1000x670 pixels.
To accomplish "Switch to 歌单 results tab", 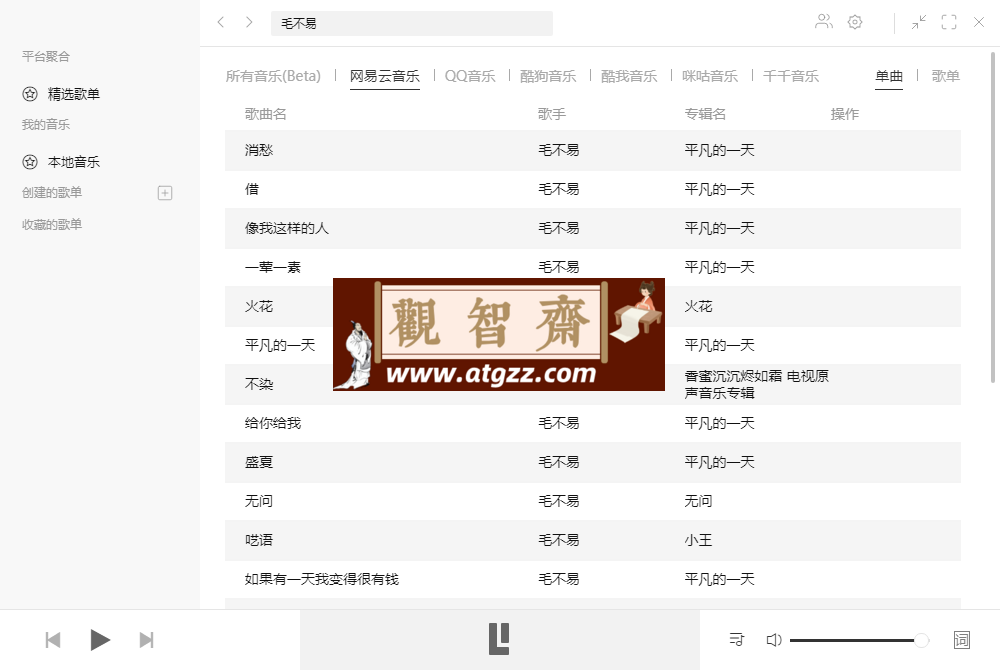I will [x=945, y=76].
